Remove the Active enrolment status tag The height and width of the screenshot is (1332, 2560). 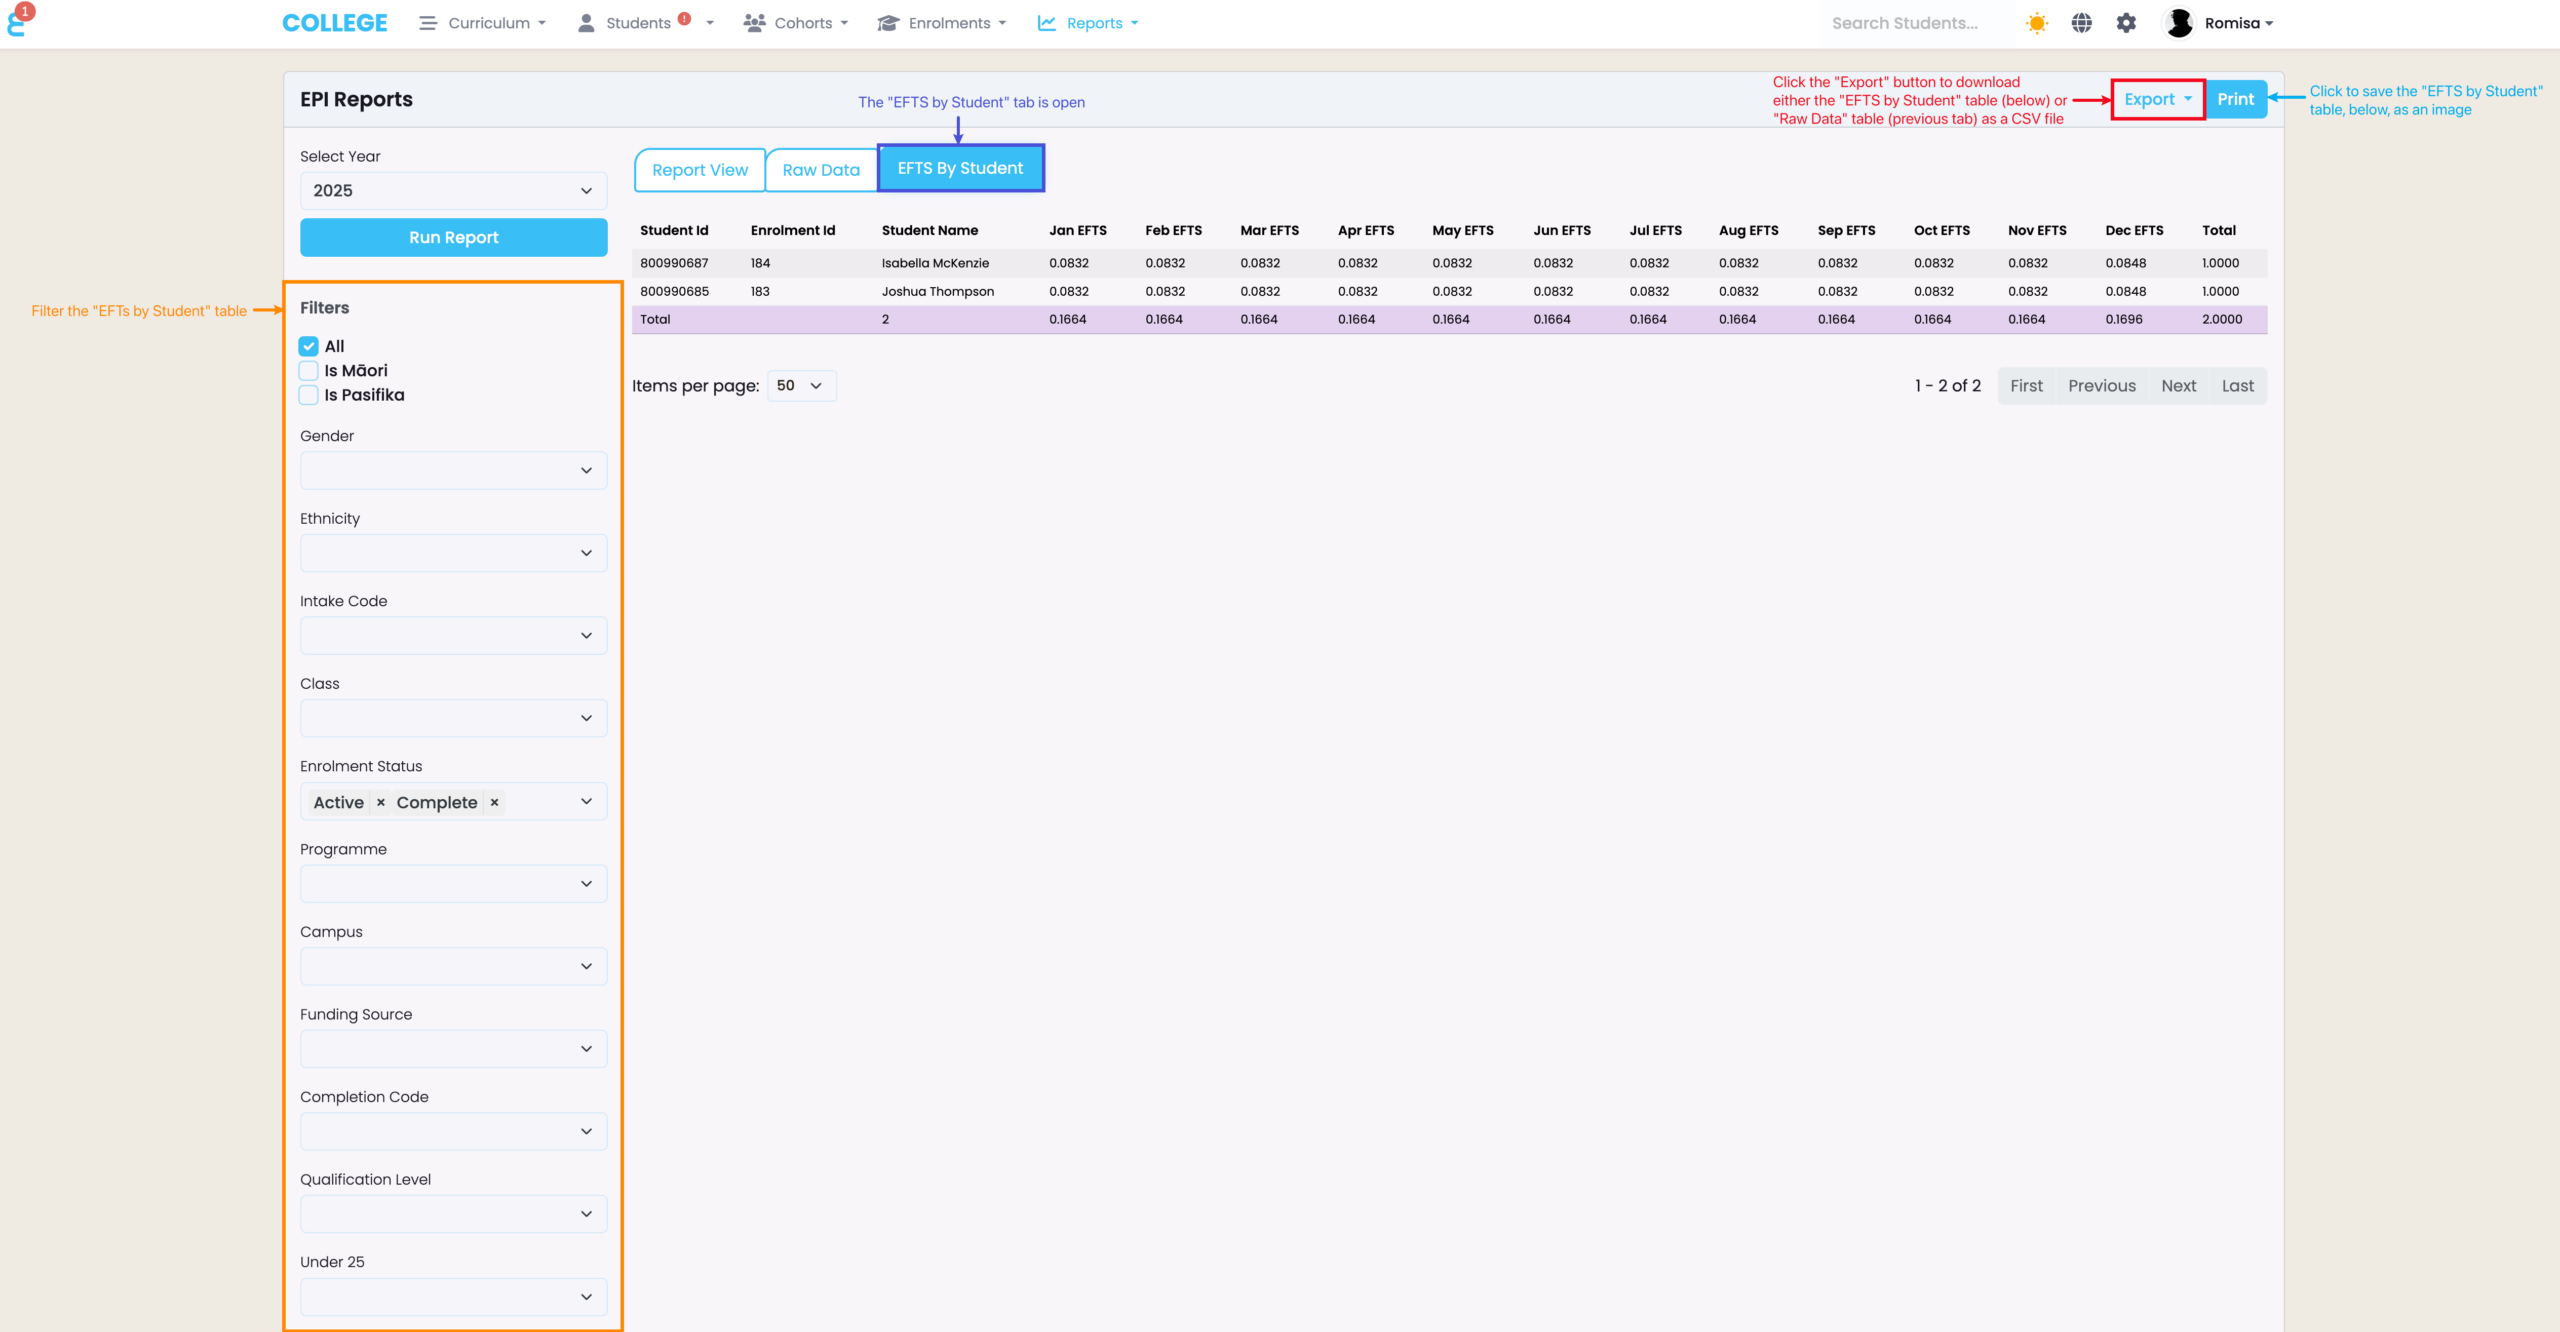pos(380,802)
